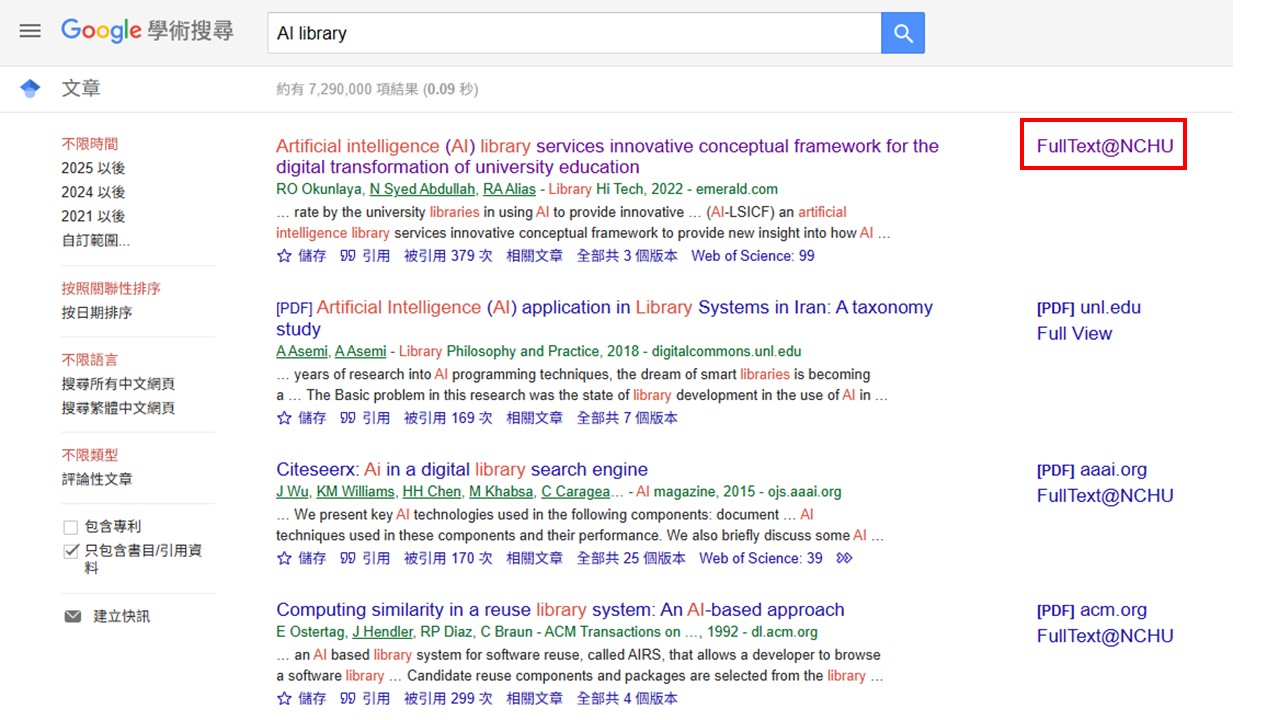
Task: Sort results with 按日期排序
Action: [x=97, y=312]
